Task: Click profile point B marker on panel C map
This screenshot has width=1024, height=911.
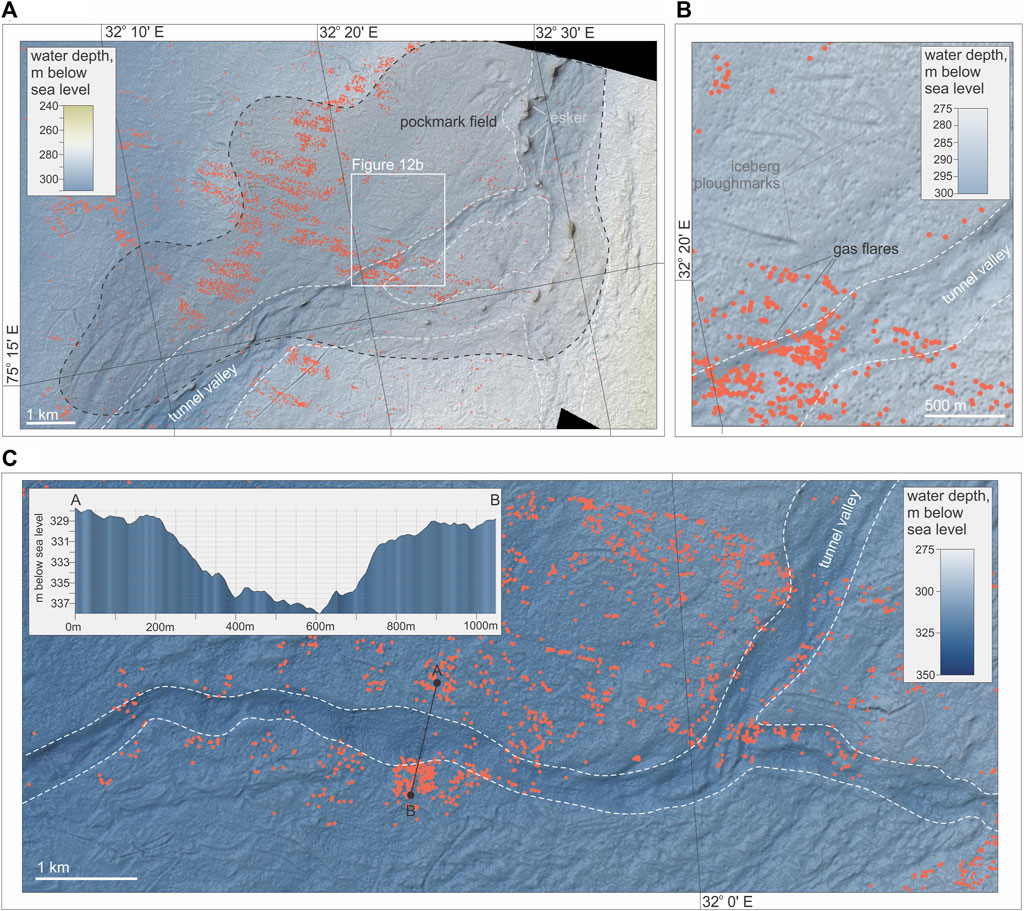Action: (410, 795)
